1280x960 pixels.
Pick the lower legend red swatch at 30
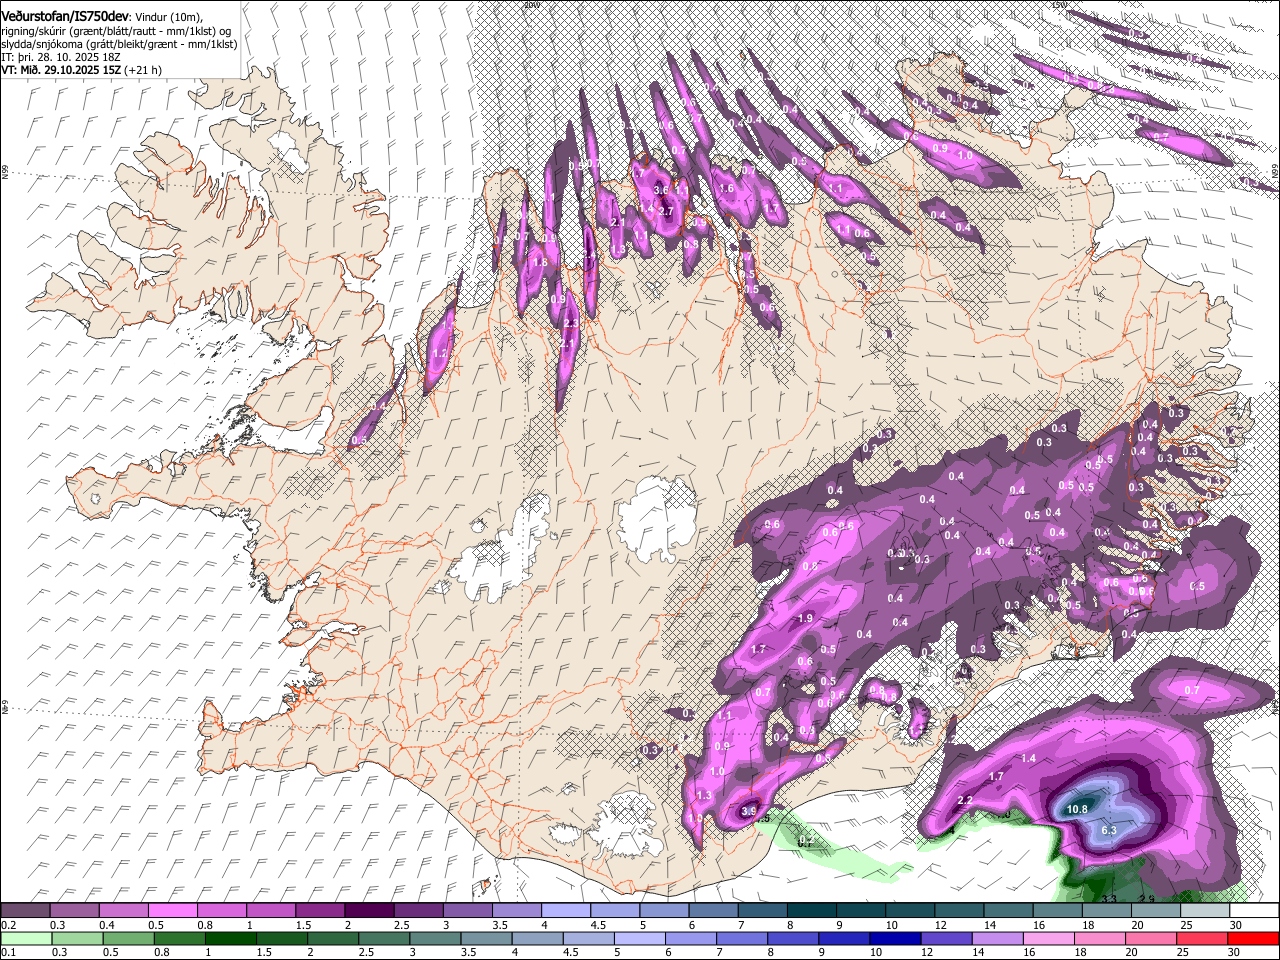point(1252,938)
